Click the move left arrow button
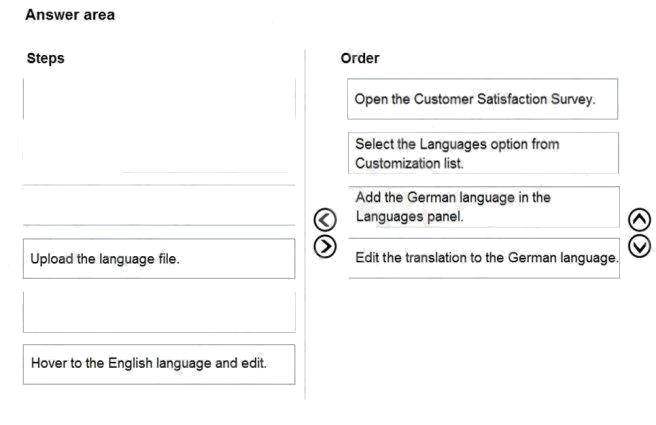656x425 pixels. [x=322, y=221]
